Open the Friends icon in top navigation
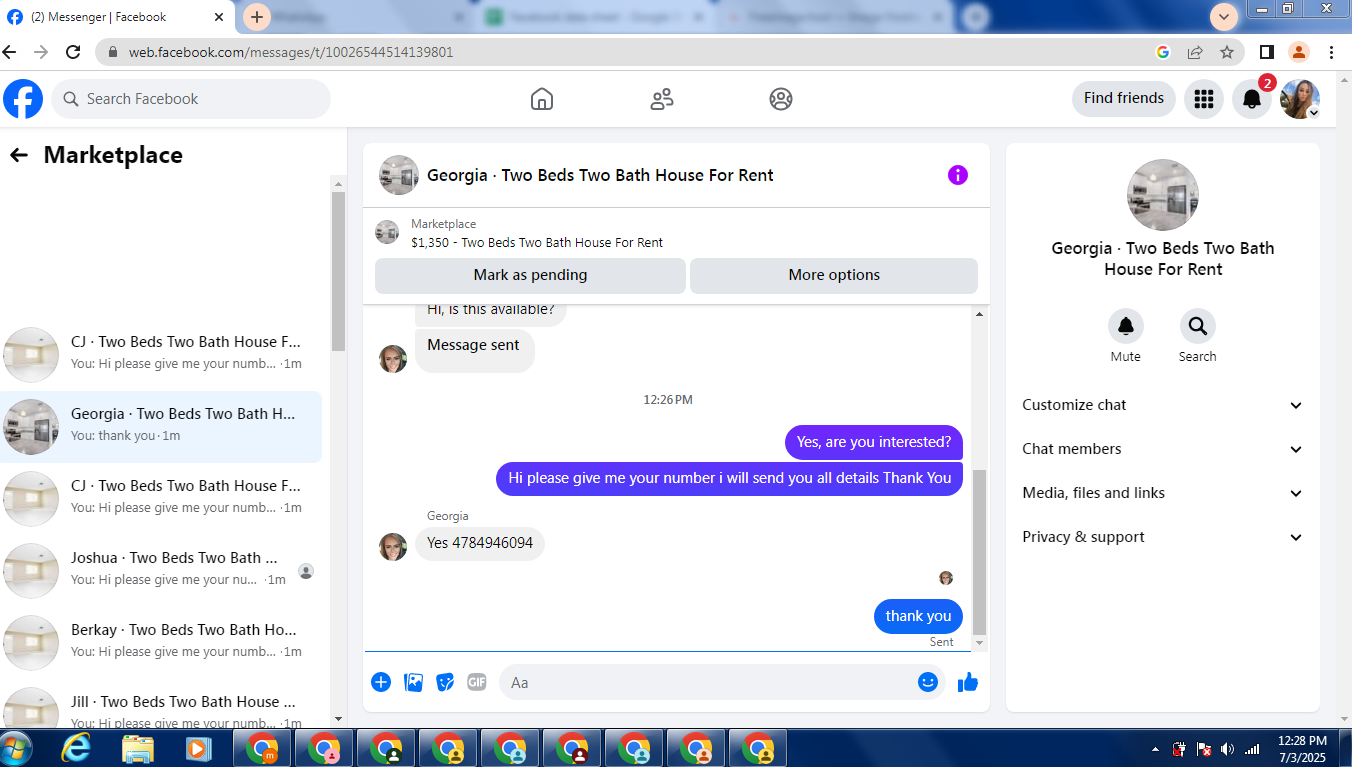 (x=662, y=99)
